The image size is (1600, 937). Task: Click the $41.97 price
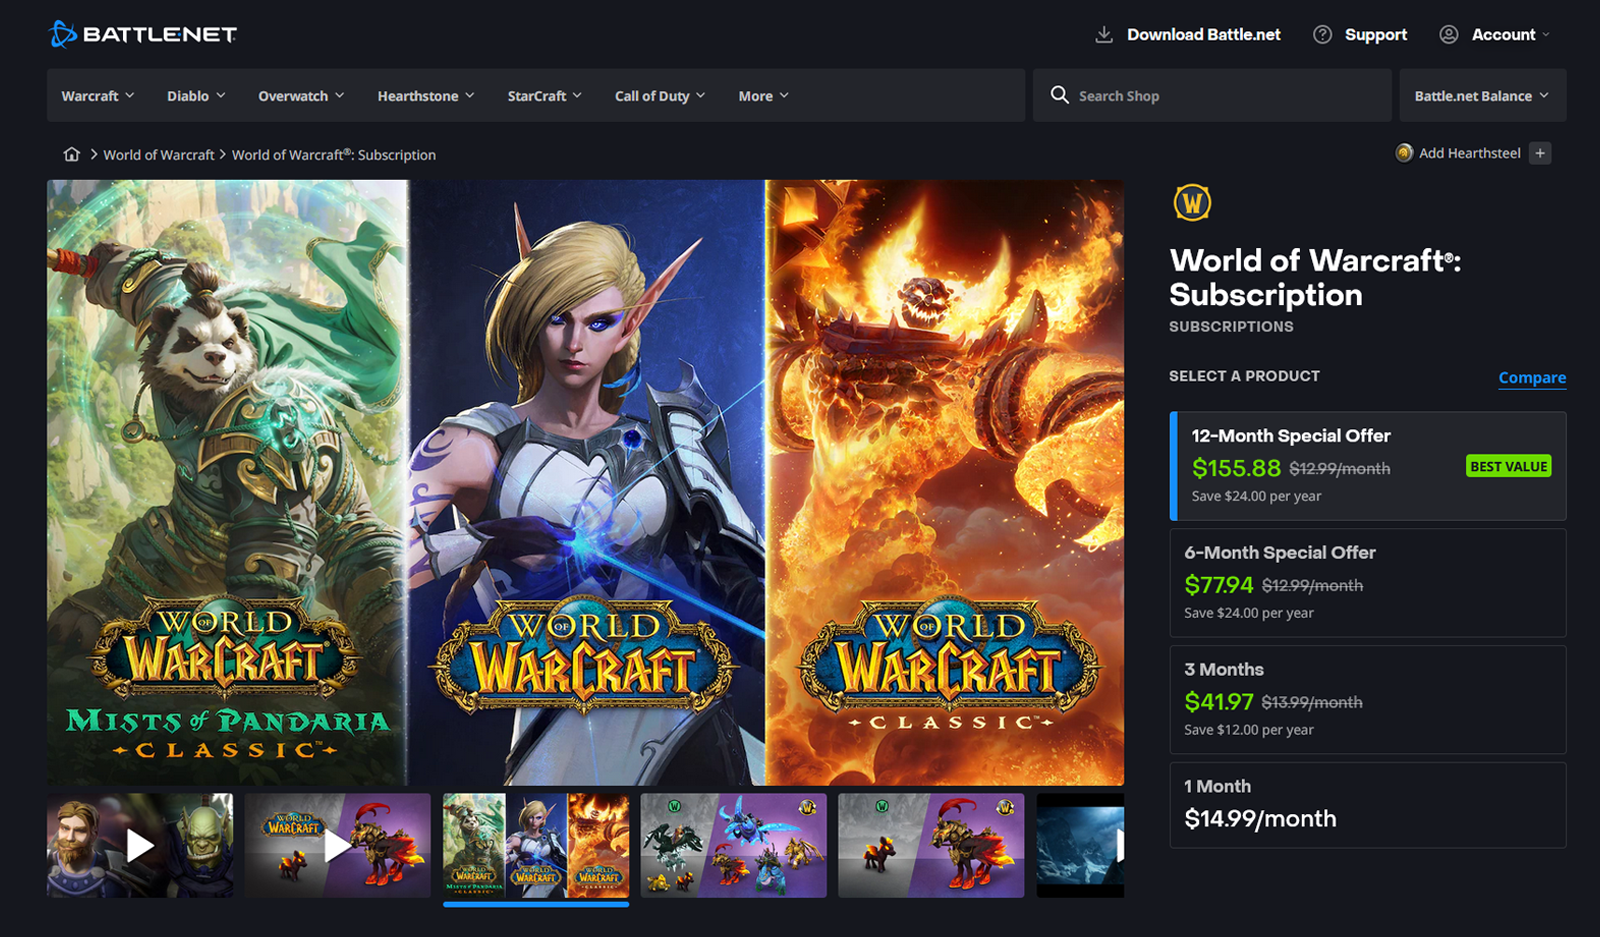(1219, 702)
